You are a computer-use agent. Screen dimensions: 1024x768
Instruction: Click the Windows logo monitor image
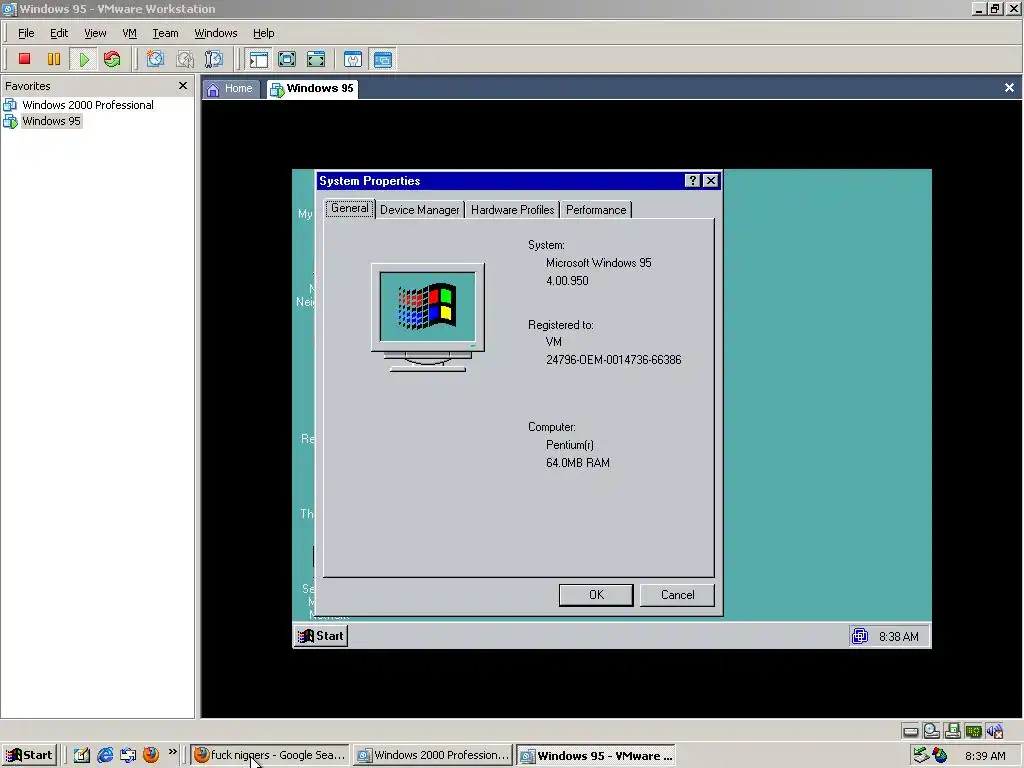(x=428, y=317)
